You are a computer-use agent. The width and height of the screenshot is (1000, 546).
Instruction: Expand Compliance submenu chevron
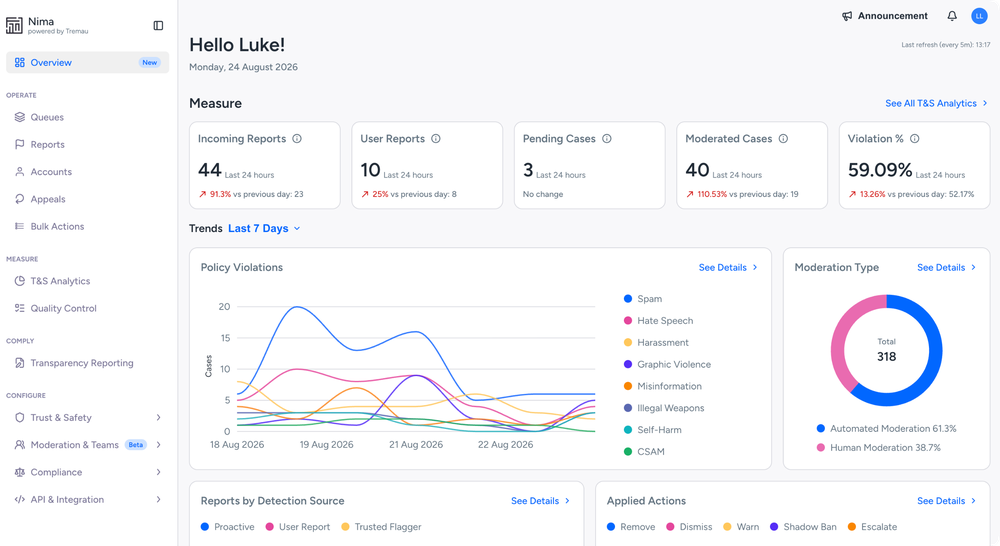click(158, 472)
